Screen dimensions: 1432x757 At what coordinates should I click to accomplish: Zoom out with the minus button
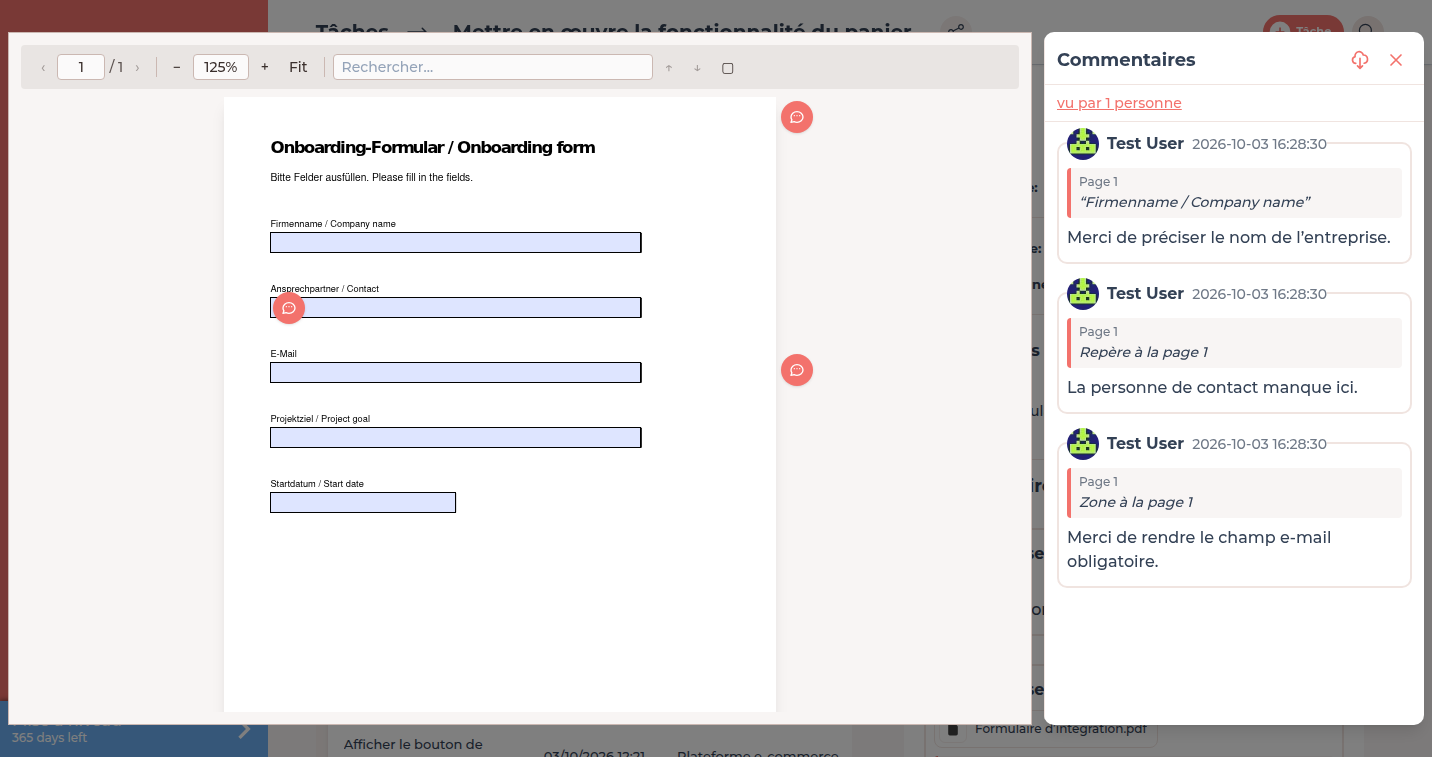pos(177,67)
